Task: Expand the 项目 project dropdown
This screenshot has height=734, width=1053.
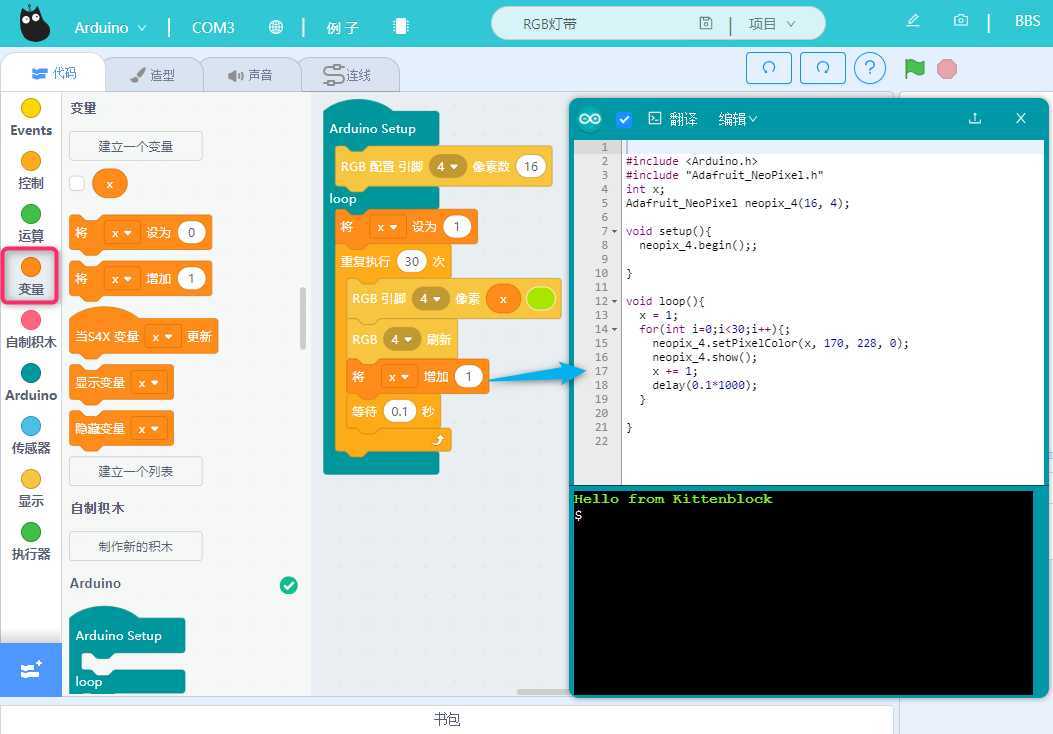Action: (x=772, y=24)
